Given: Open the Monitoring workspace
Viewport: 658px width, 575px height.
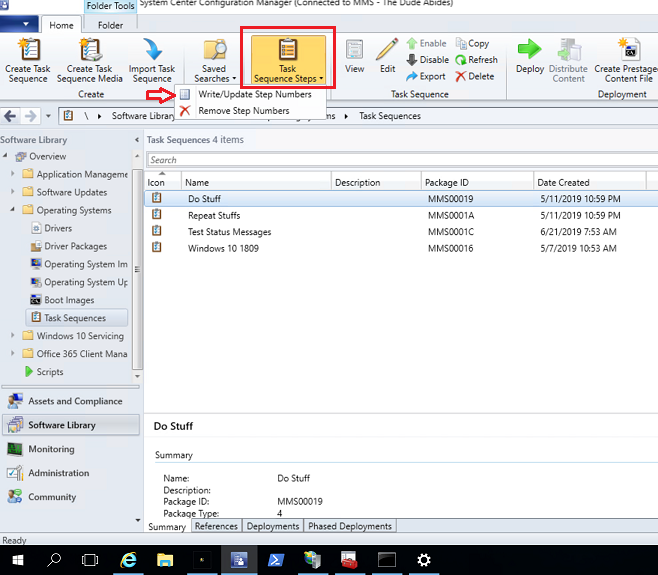Looking at the screenshot, I should click(71, 449).
